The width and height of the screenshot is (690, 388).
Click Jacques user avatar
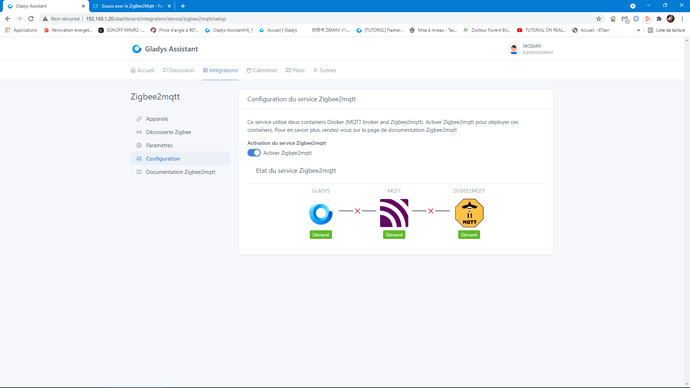(x=514, y=49)
